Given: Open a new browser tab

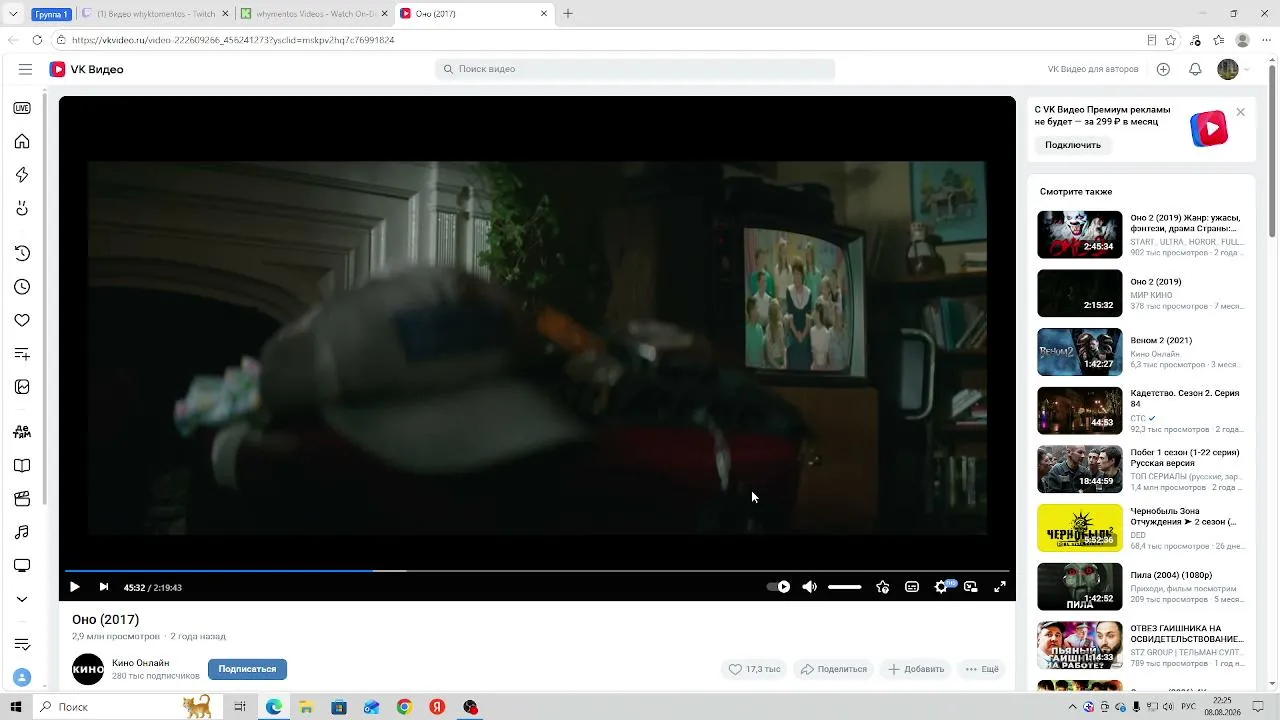Looking at the screenshot, I should [568, 14].
